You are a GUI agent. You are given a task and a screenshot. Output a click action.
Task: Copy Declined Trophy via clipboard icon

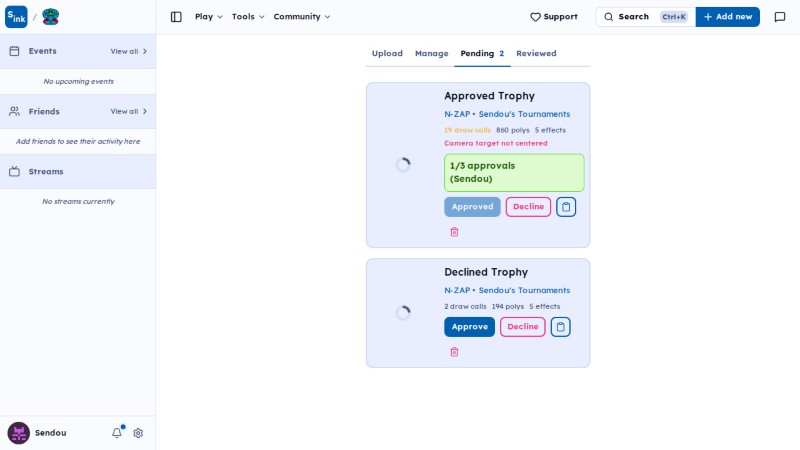tap(560, 327)
